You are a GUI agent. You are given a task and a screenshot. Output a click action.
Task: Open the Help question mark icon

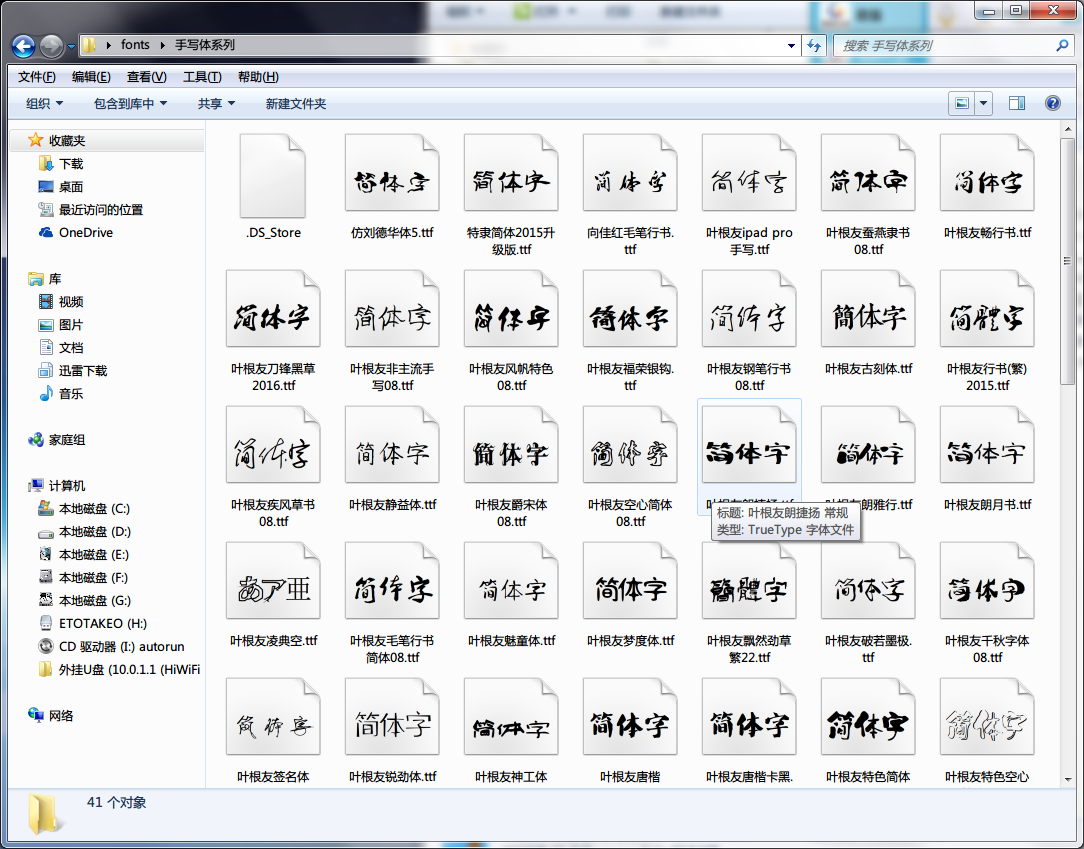(1052, 104)
